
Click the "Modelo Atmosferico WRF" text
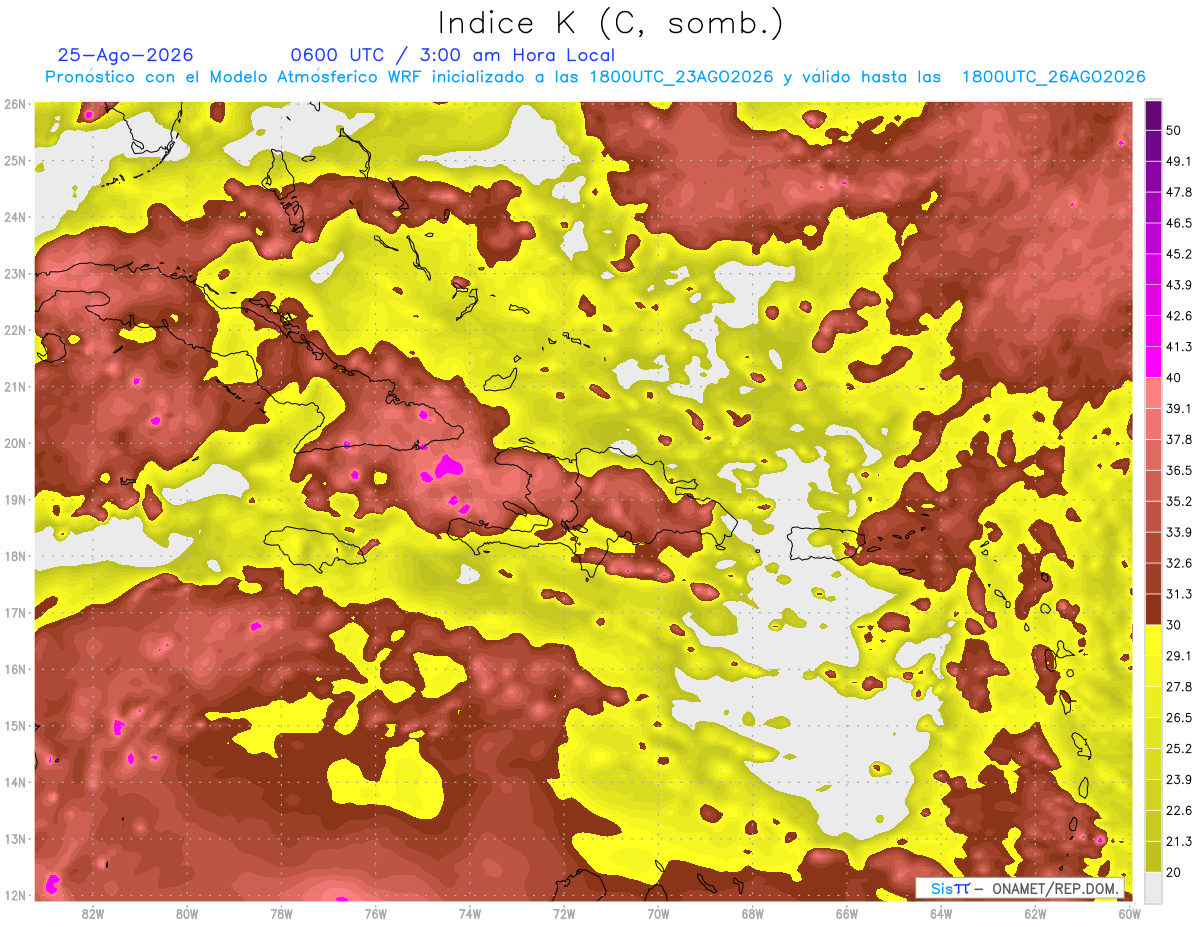click(322, 77)
